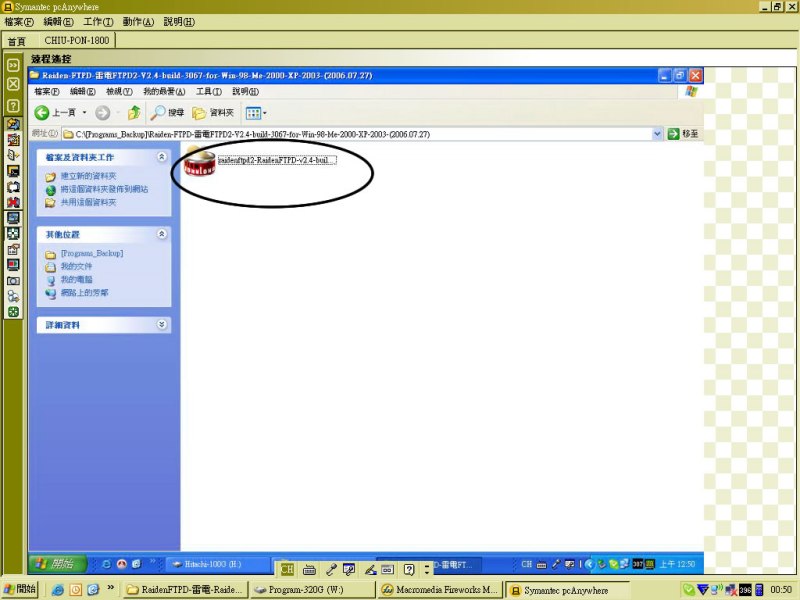The height and width of the screenshot is (600, 800).
Task: Click the Explorer Forward arrow button
Action: point(103,113)
